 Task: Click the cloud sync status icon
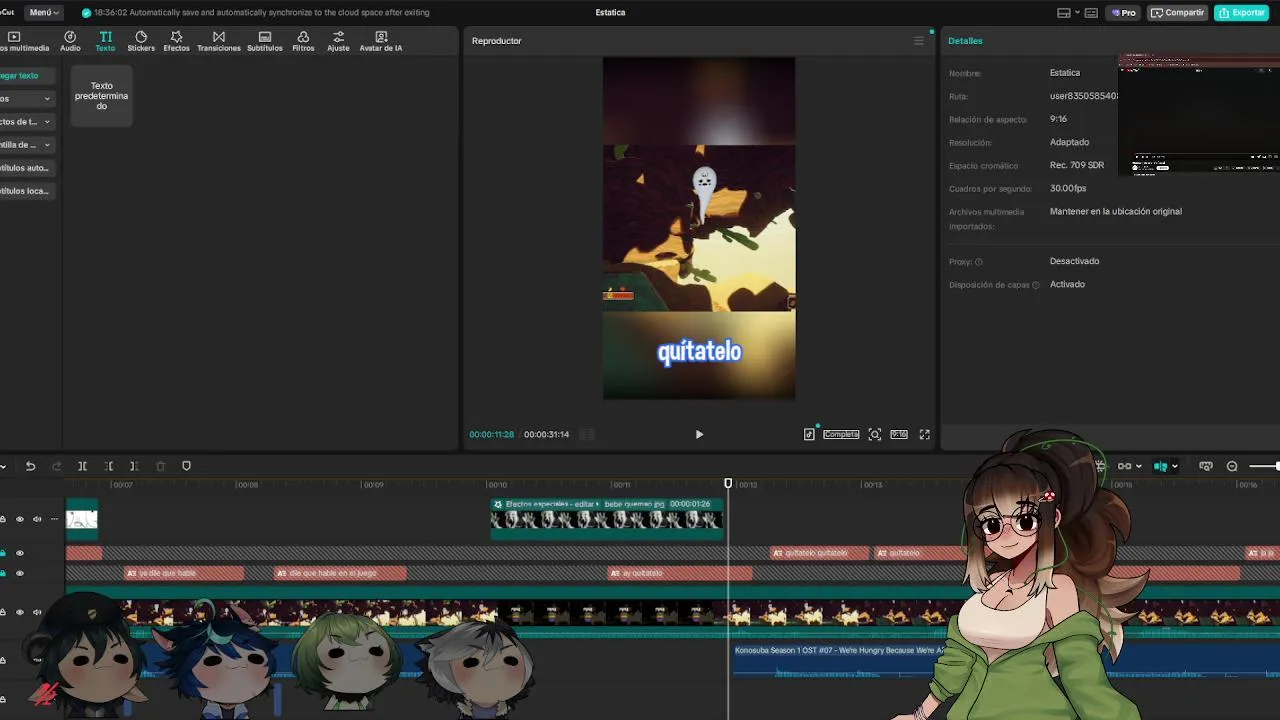86,12
